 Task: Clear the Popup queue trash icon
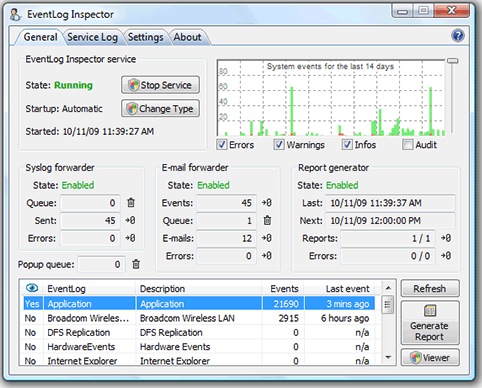136,264
